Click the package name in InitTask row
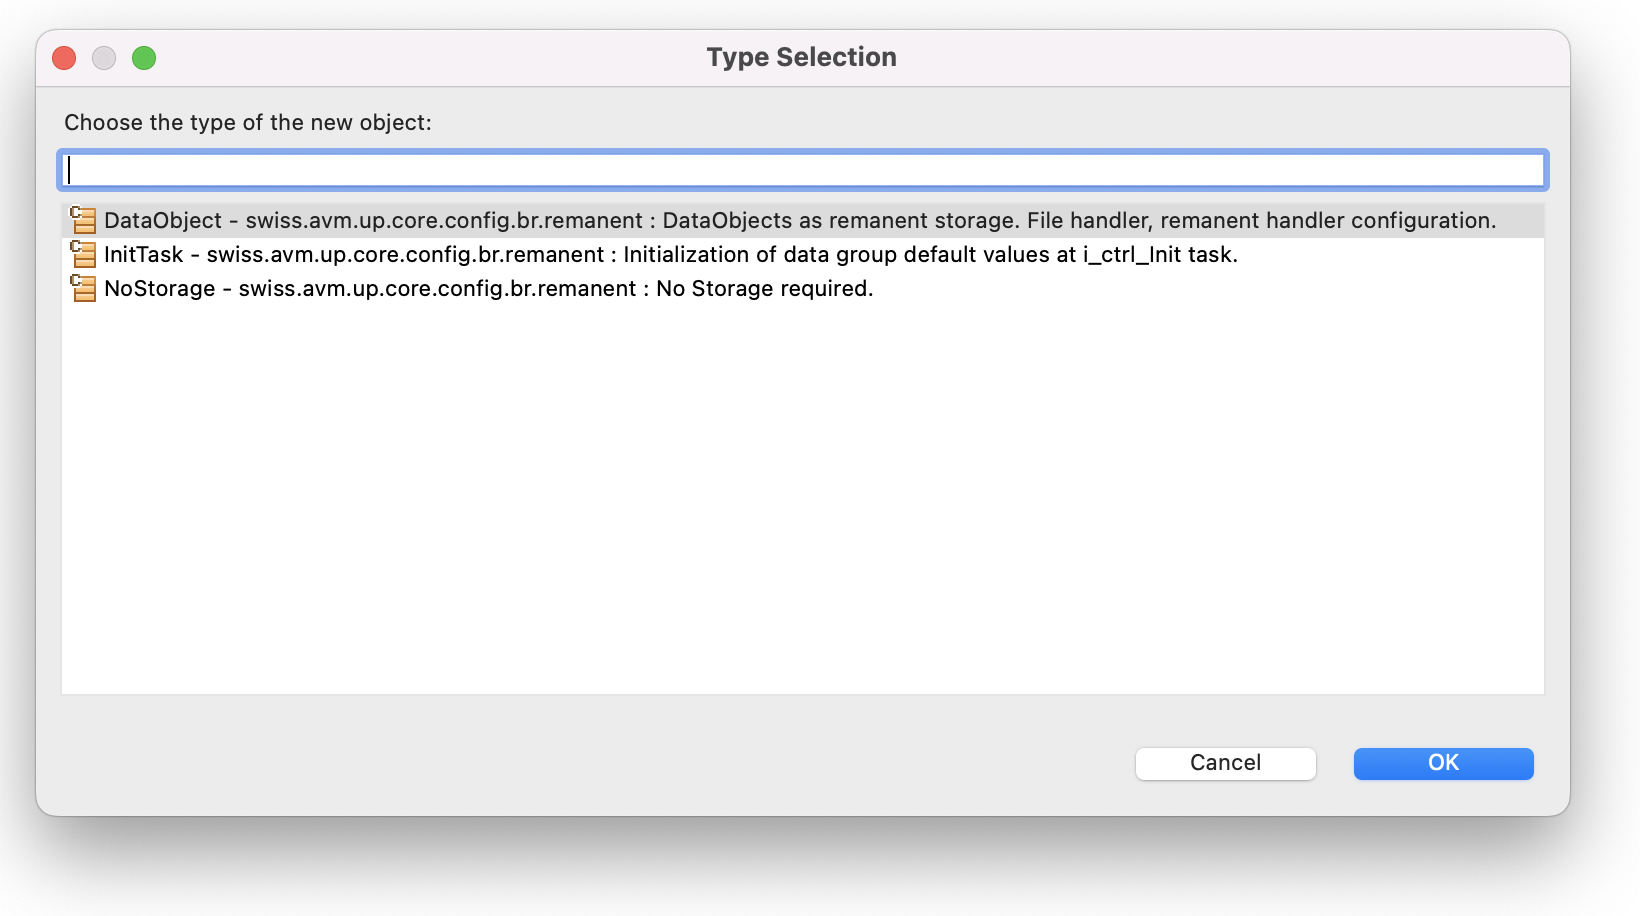The width and height of the screenshot is (1640, 916). 405,254
